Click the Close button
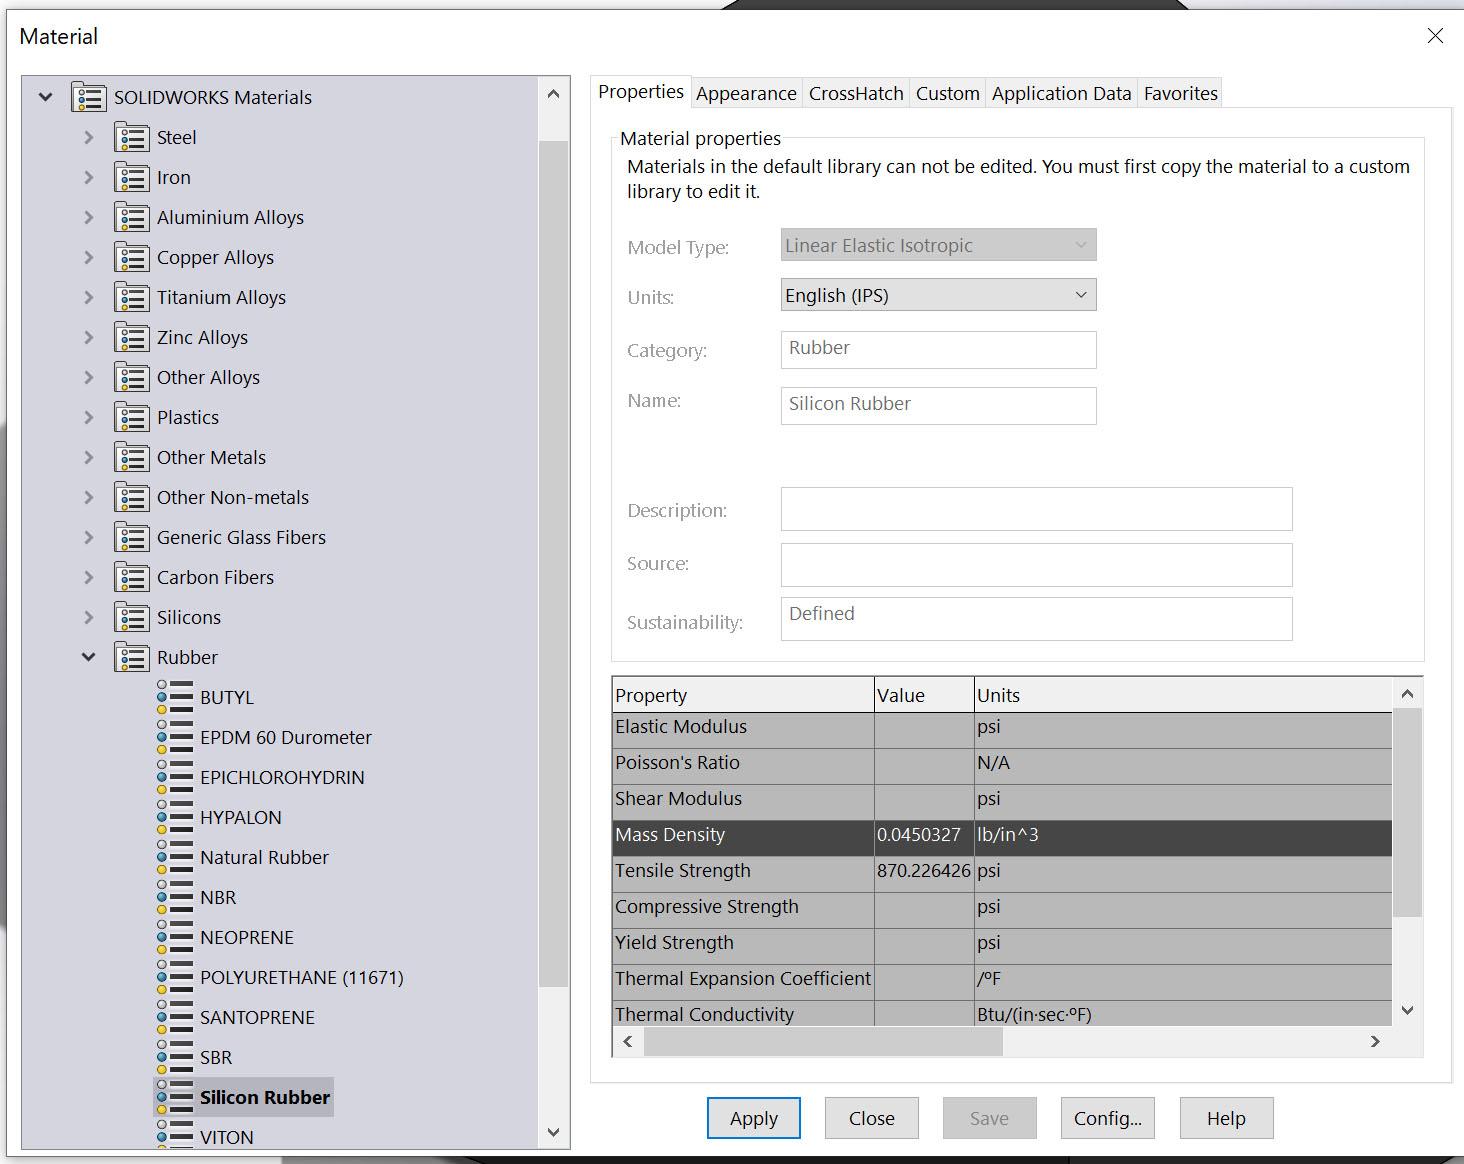The height and width of the screenshot is (1164, 1464). [872, 1118]
